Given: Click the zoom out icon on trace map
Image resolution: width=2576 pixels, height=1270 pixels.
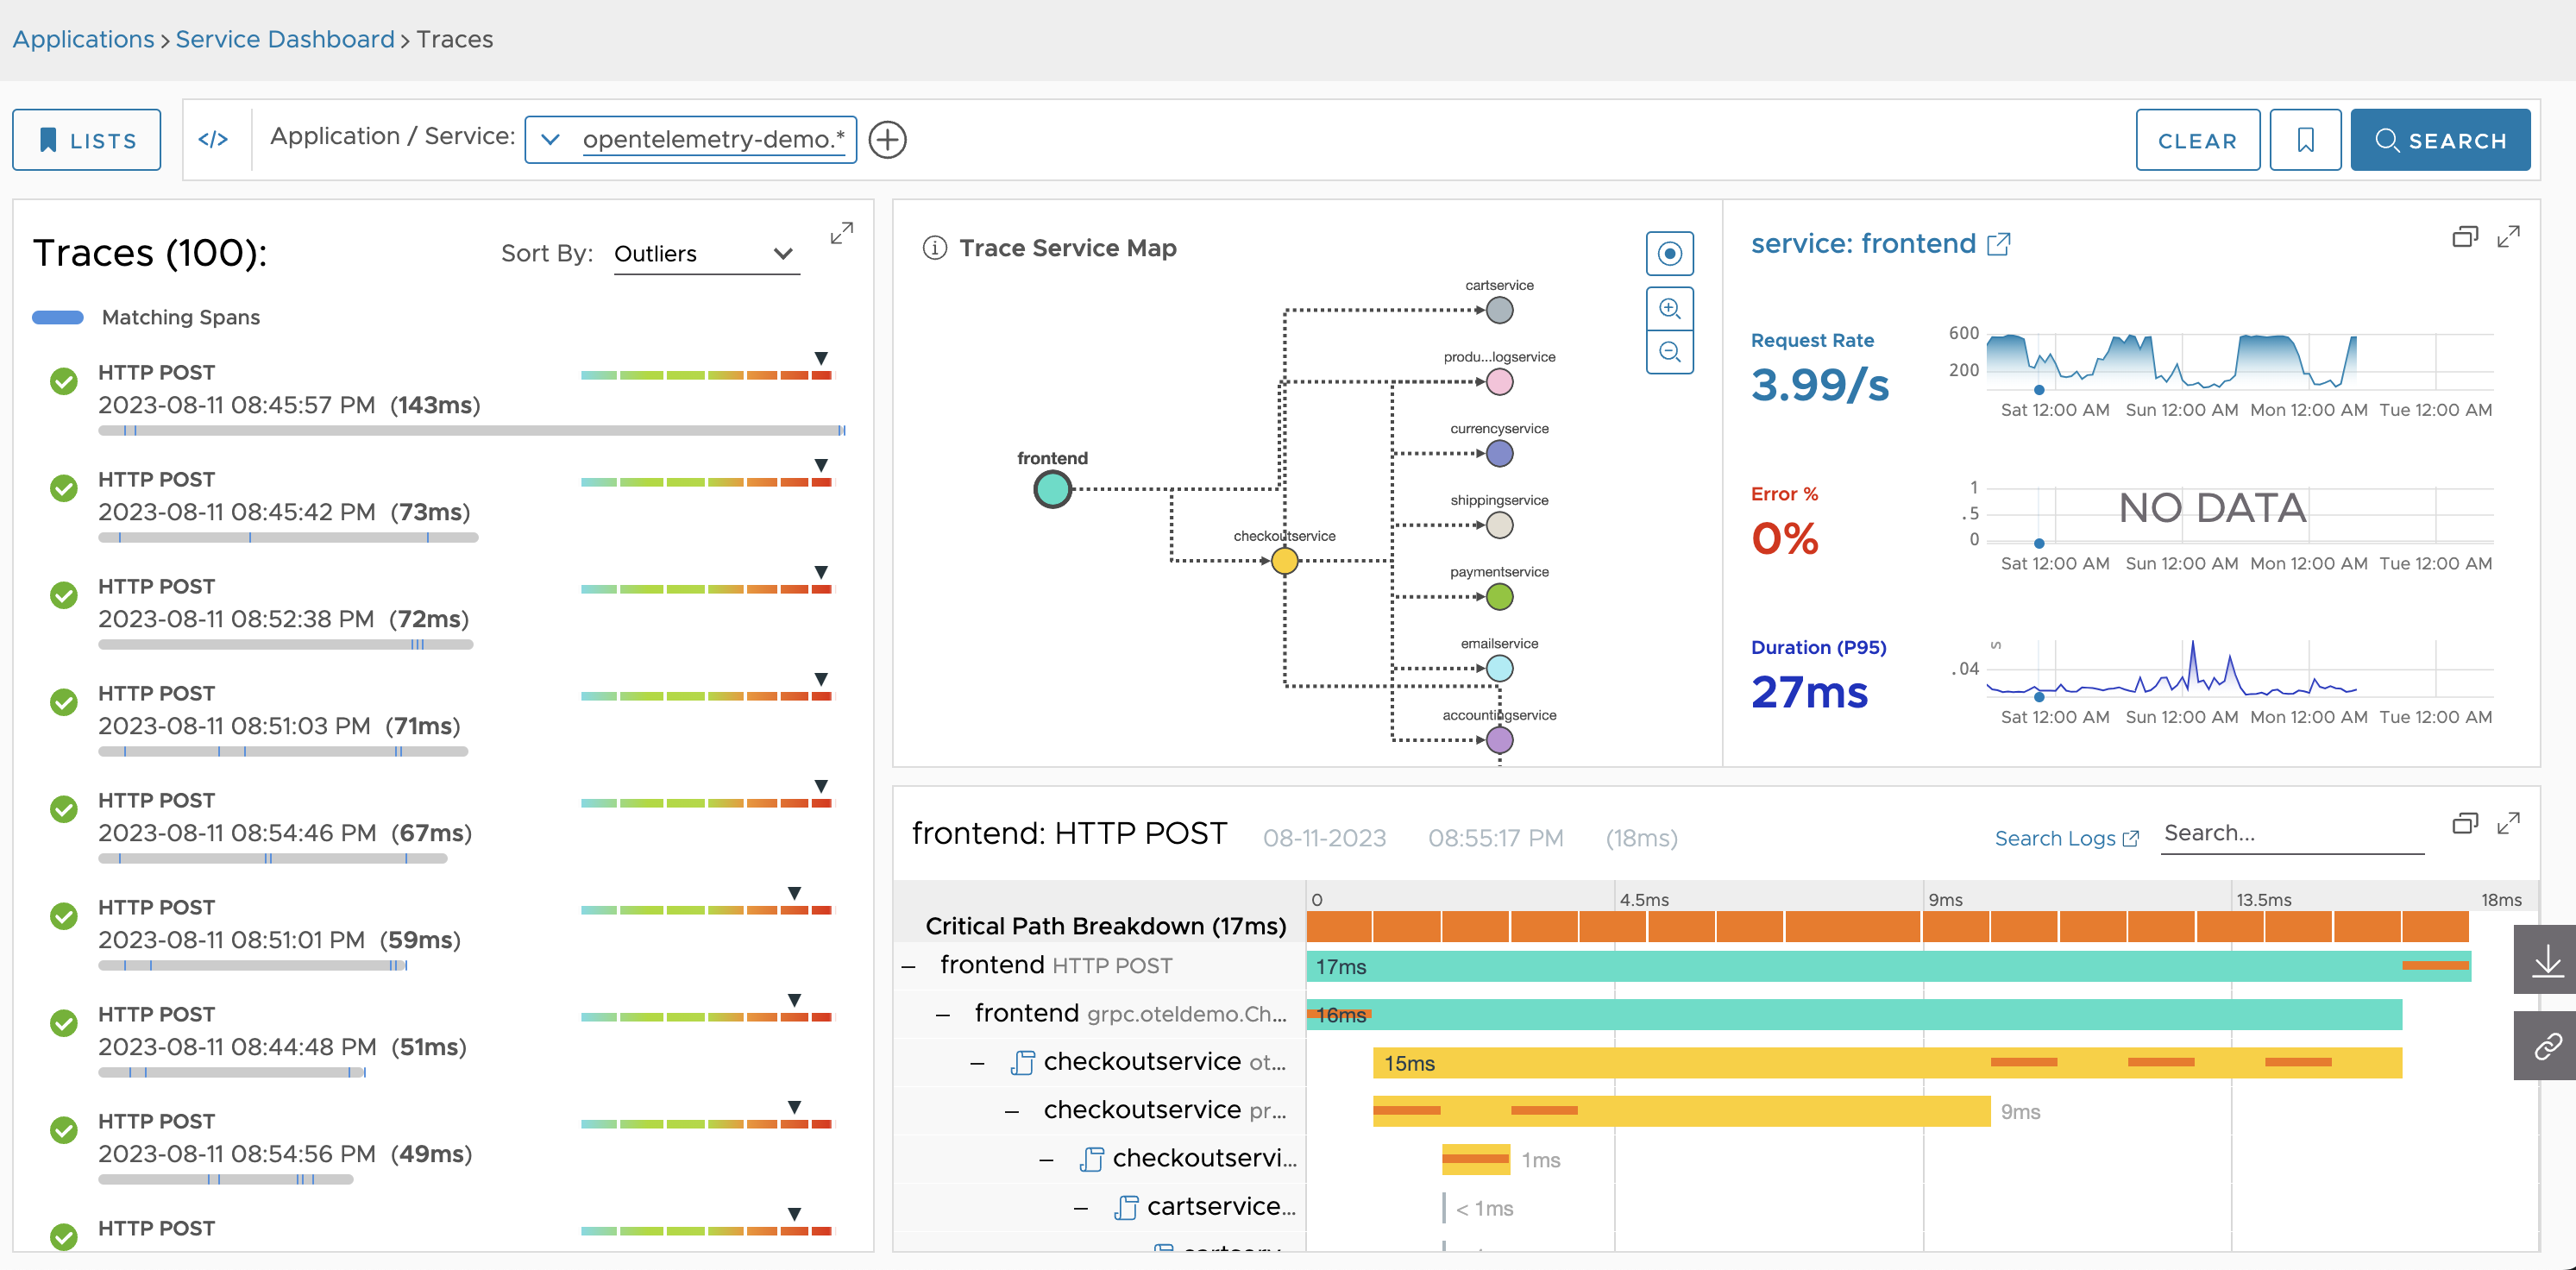Looking at the screenshot, I should (1669, 352).
